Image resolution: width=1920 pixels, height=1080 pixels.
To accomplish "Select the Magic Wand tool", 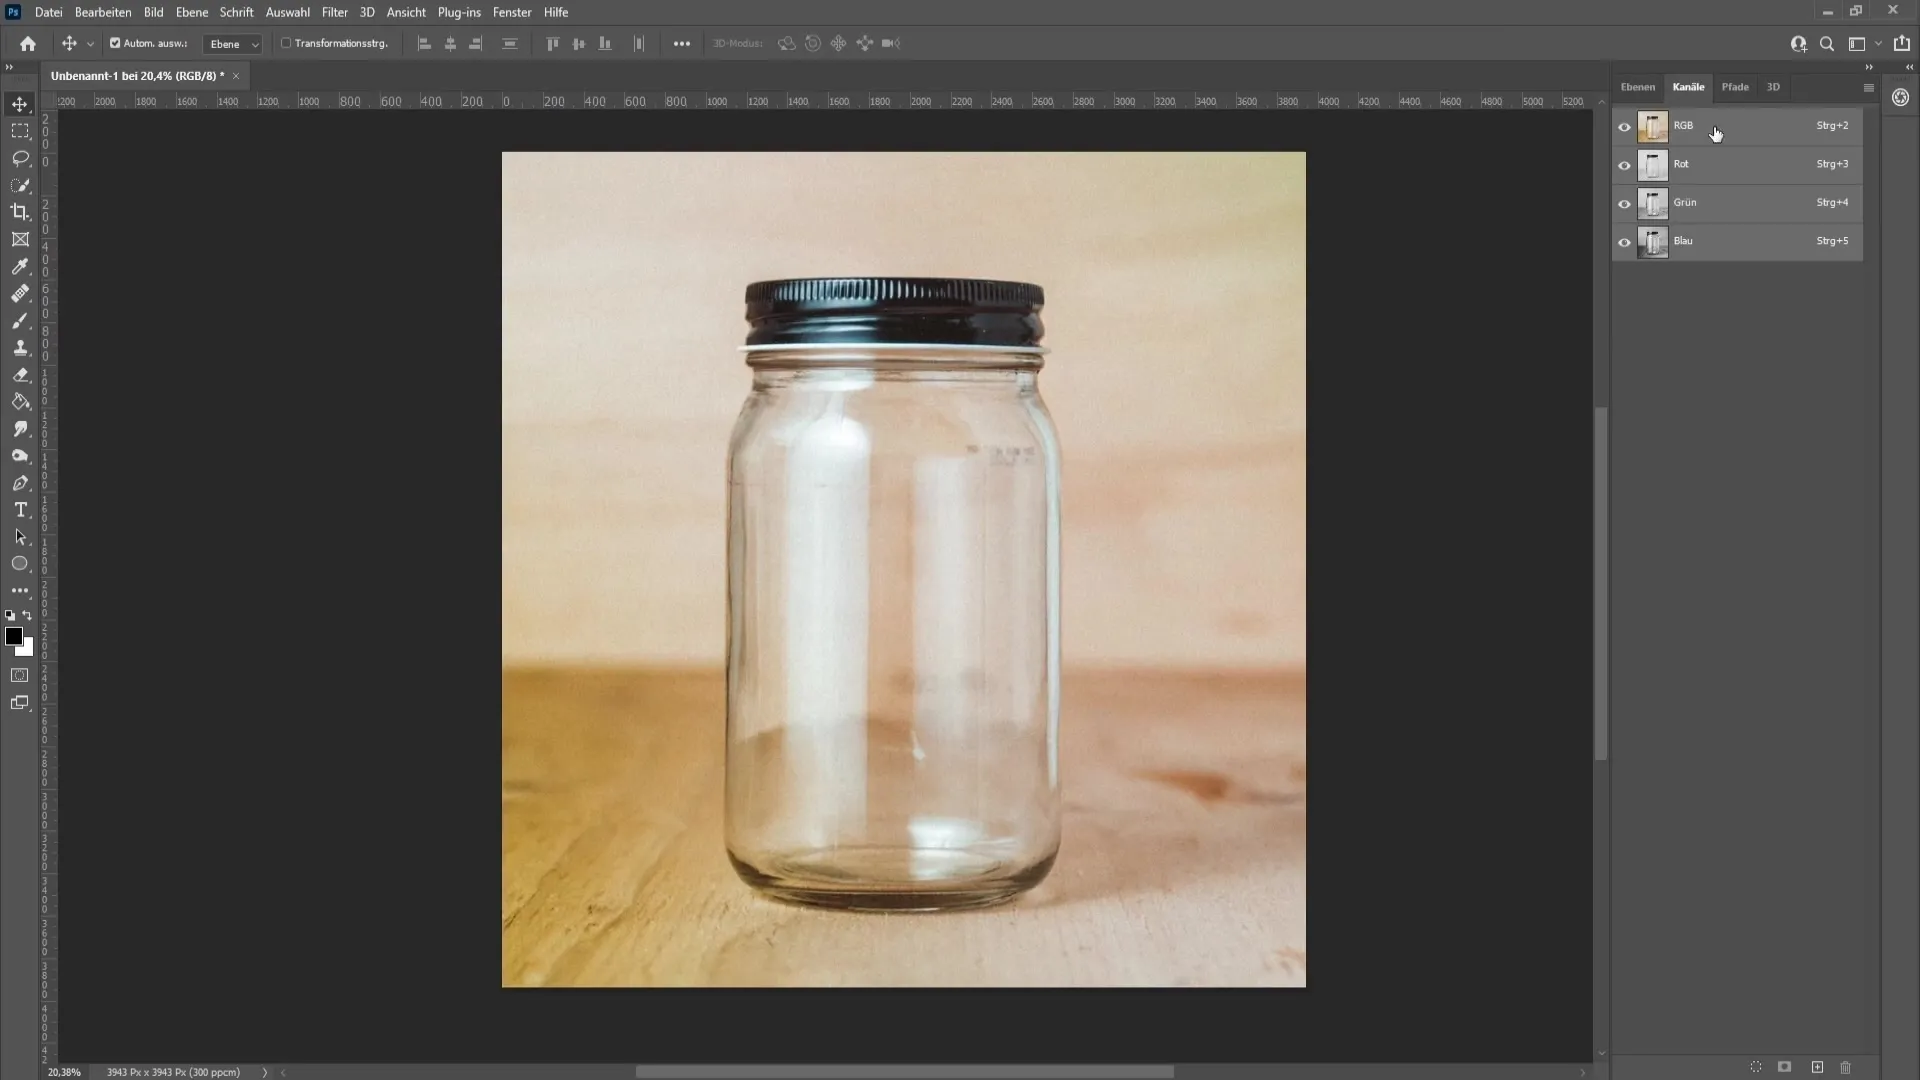I will [x=20, y=185].
